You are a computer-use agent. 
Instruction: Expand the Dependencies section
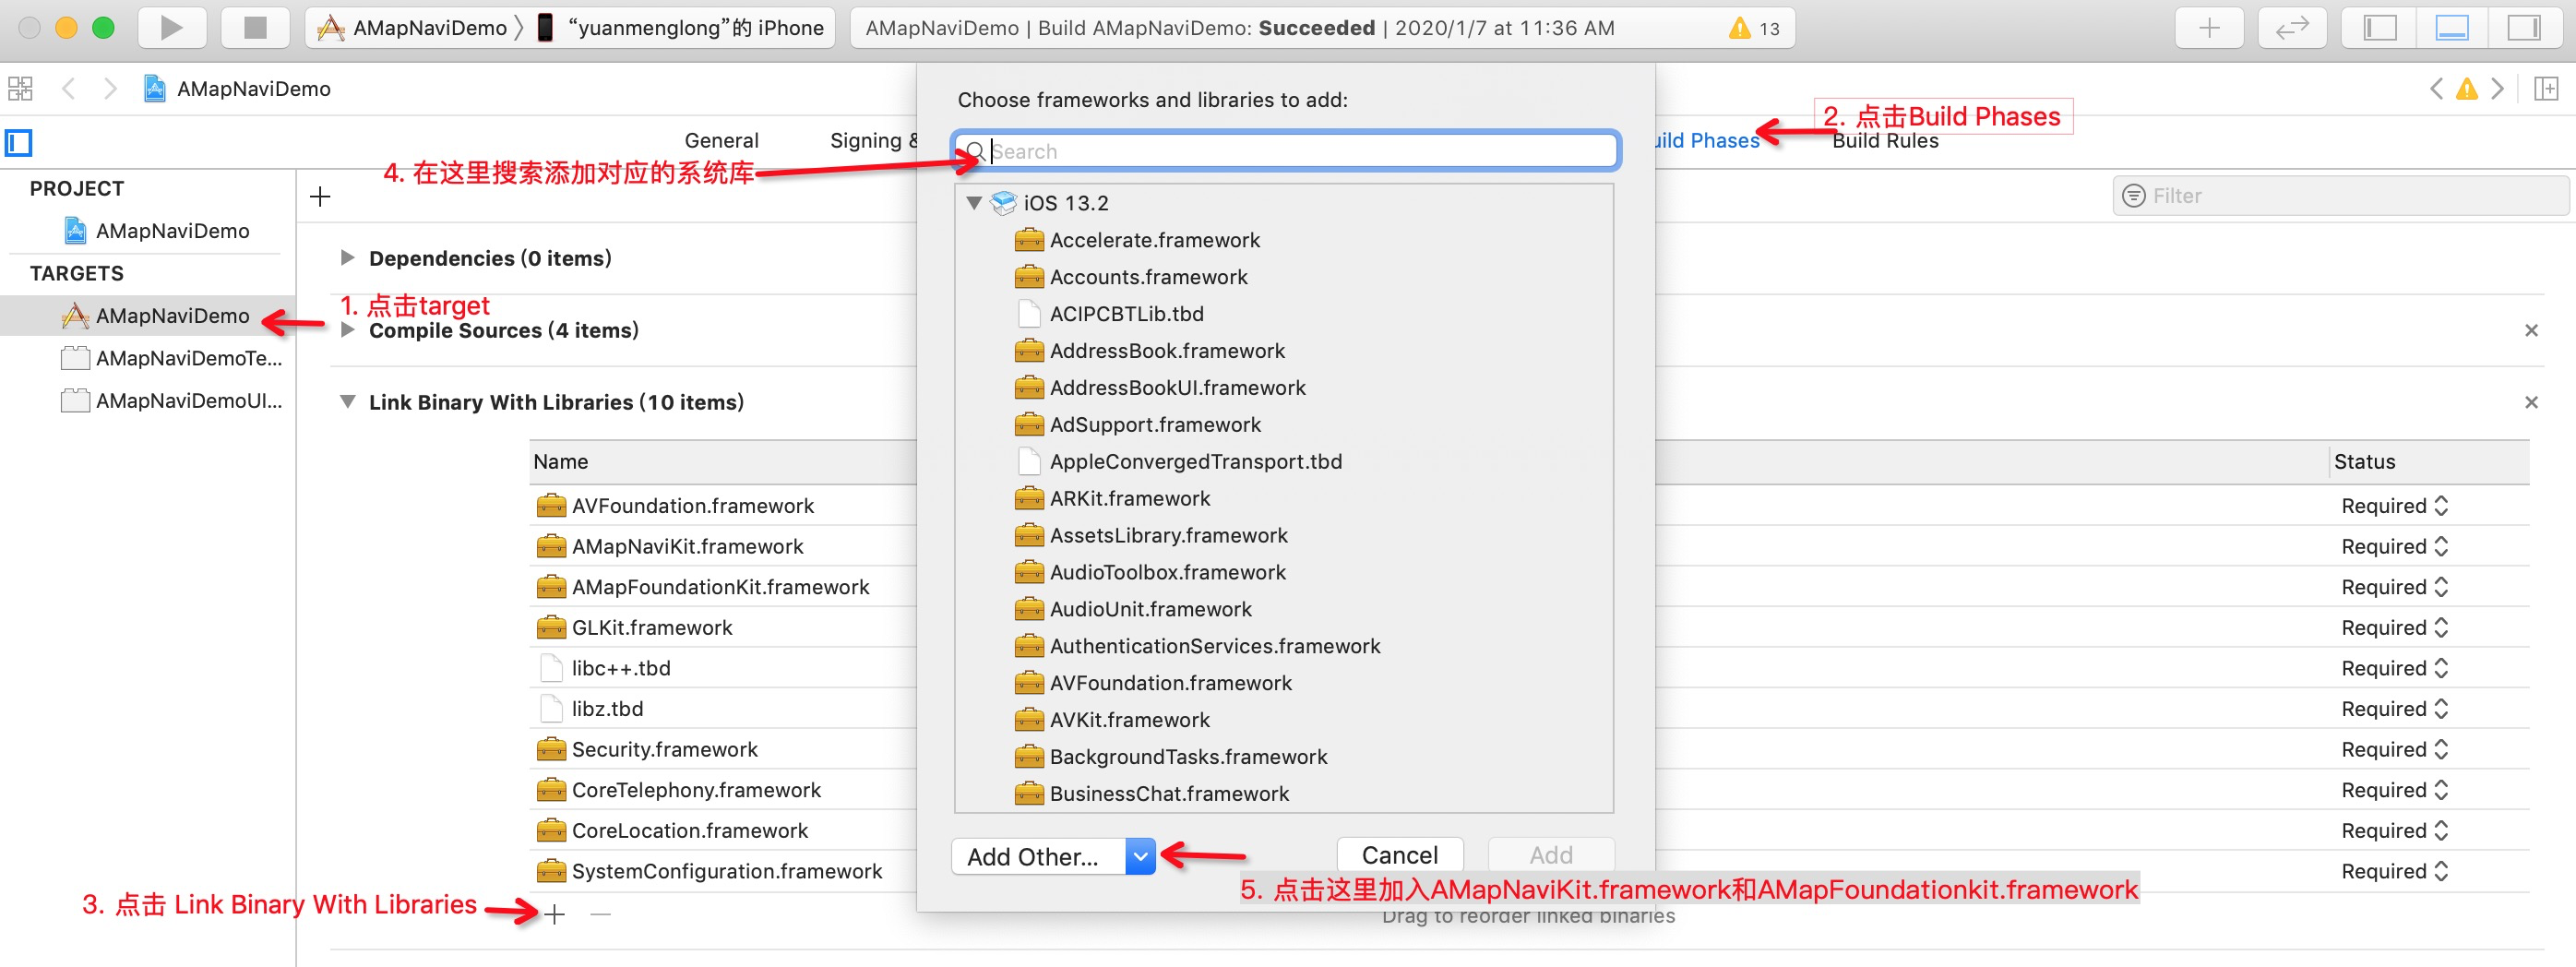click(x=347, y=258)
